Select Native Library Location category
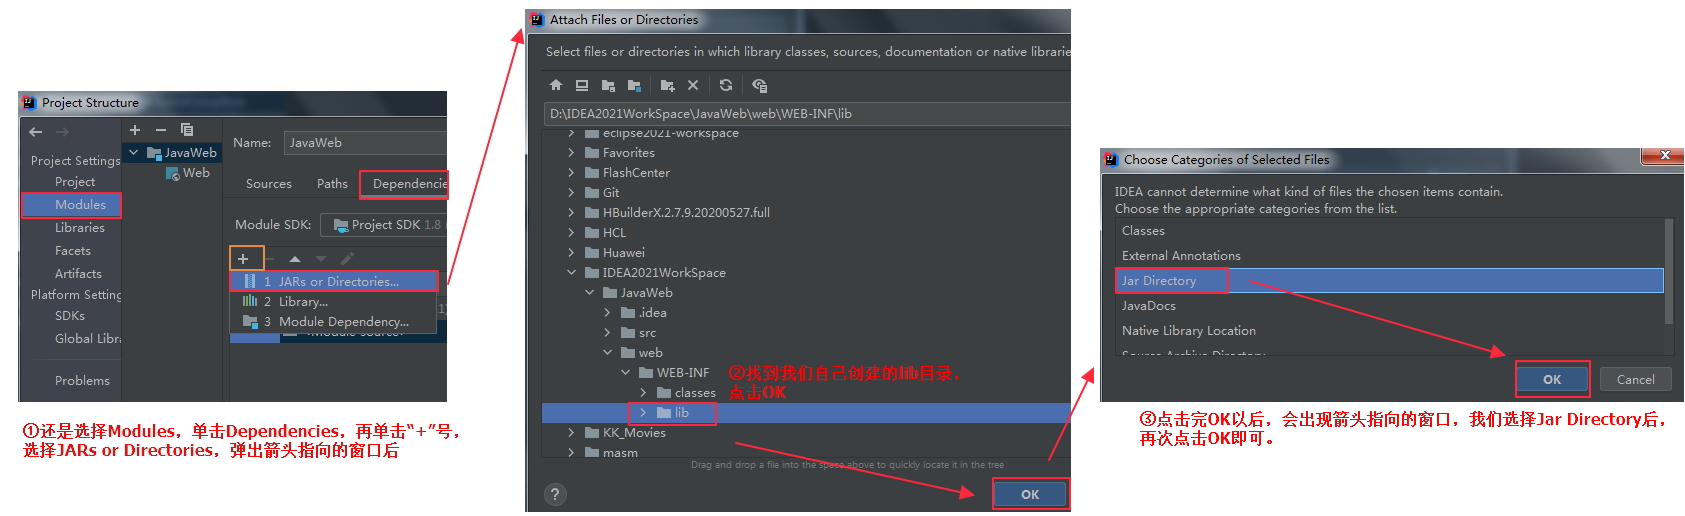1685x516 pixels. click(x=1389, y=331)
